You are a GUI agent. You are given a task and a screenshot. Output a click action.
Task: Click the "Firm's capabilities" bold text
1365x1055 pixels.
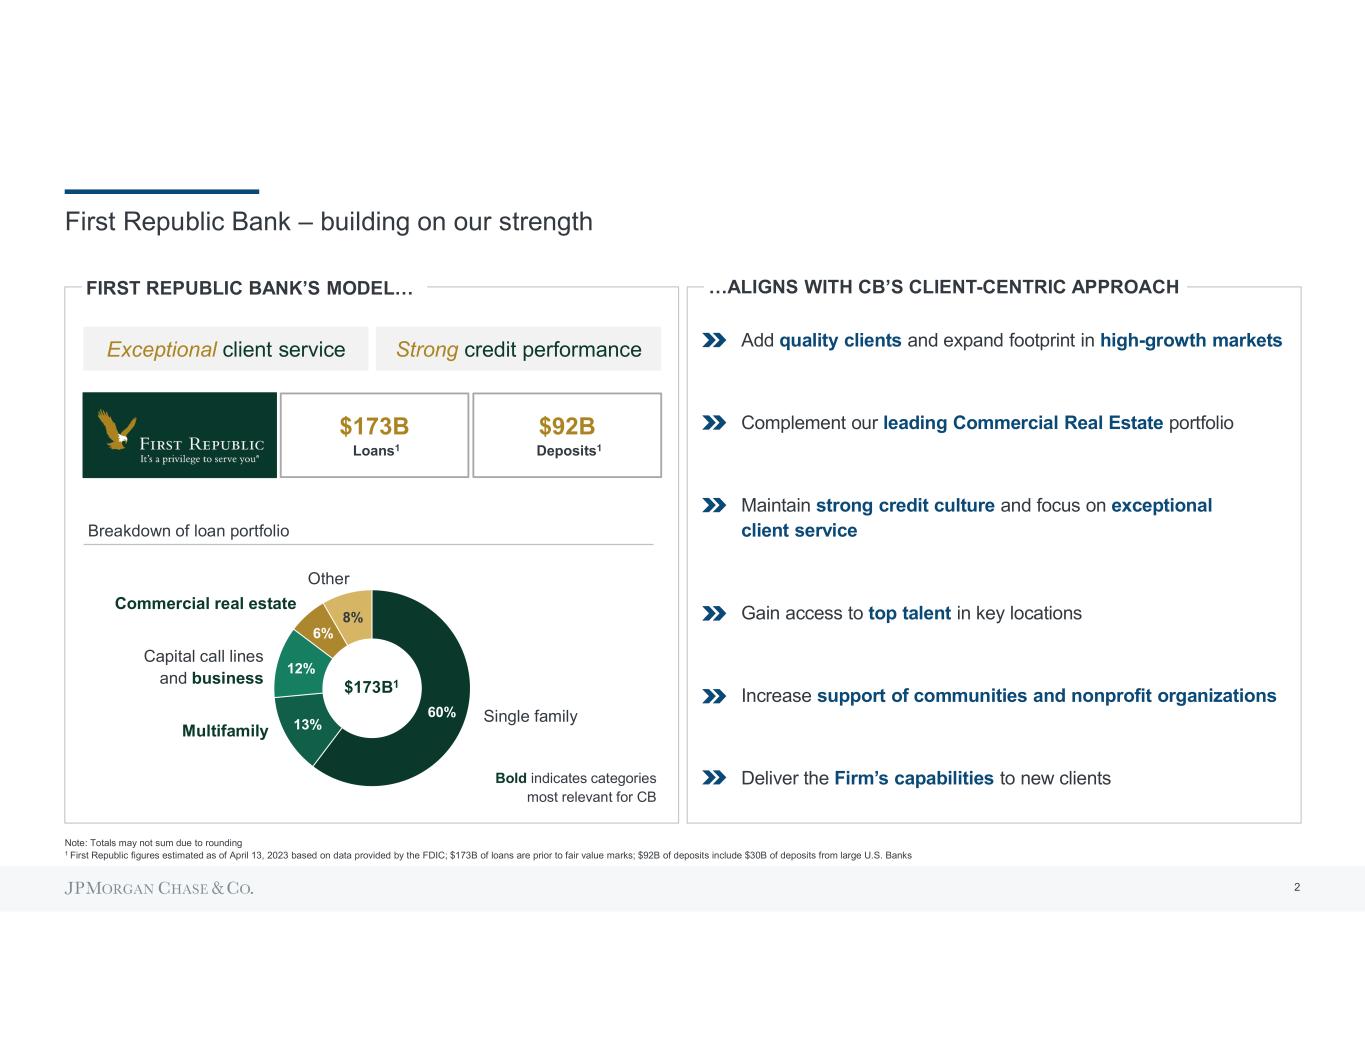[x=913, y=778]
